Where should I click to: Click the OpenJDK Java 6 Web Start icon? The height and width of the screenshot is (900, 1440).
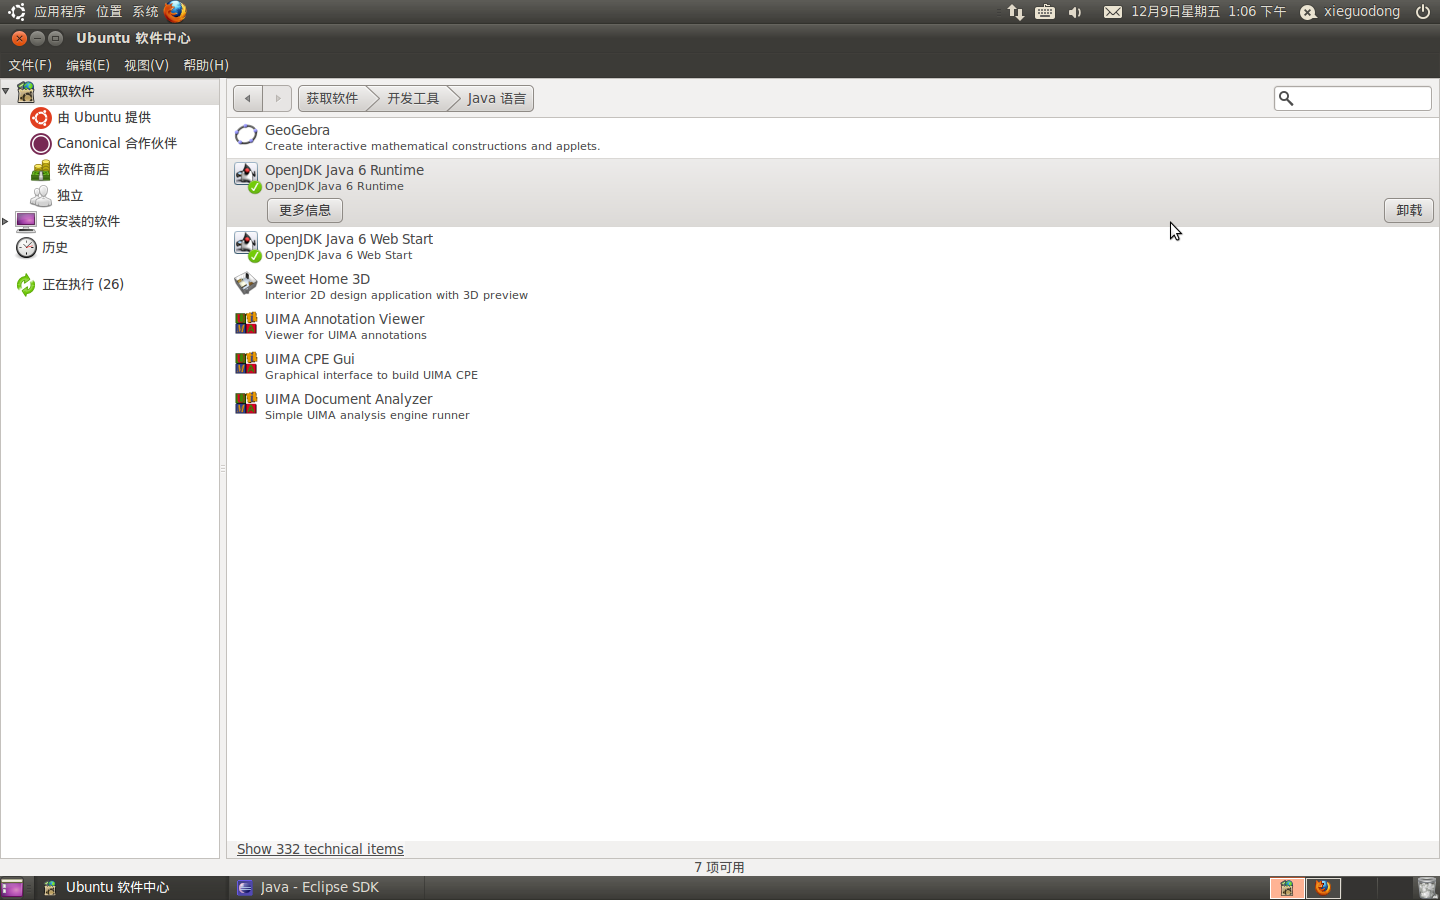pyautogui.click(x=246, y=245)
